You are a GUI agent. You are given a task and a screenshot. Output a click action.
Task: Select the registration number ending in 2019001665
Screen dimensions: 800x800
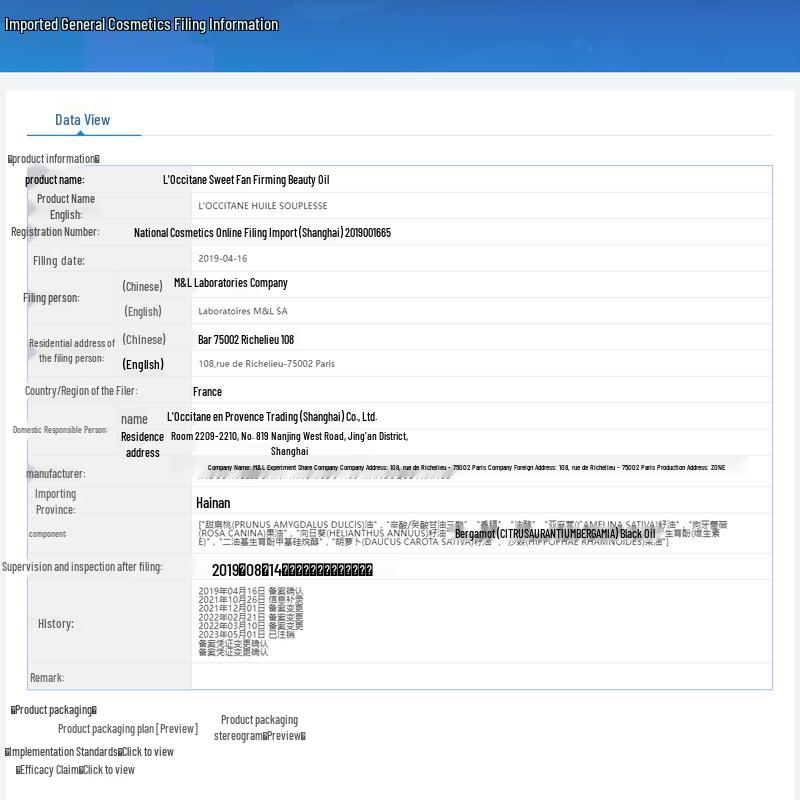262,233
